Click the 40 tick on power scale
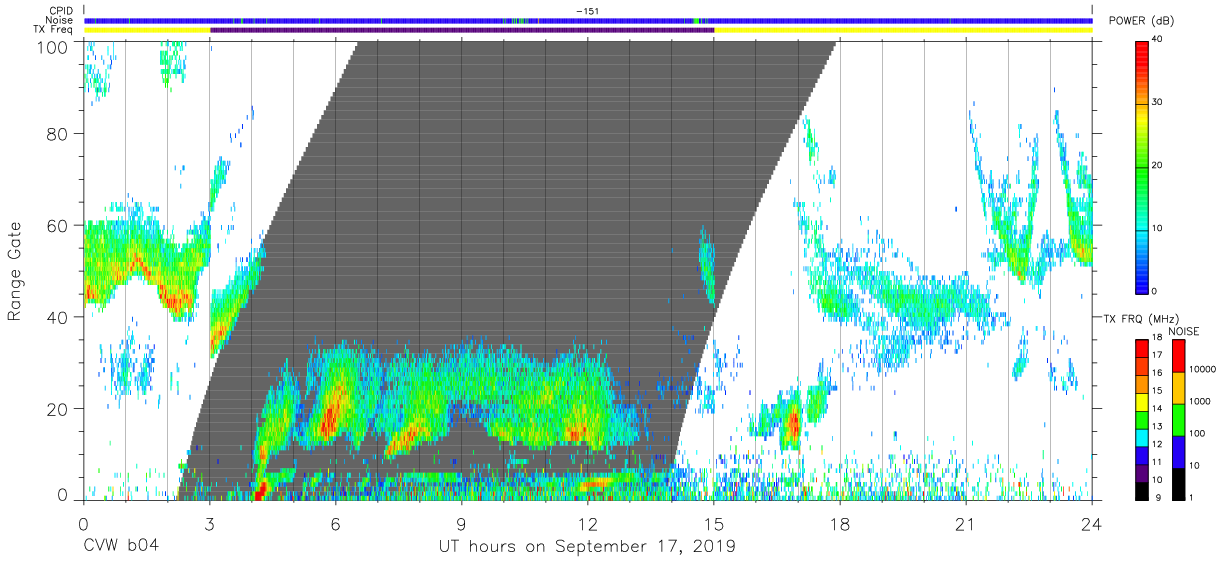 tap(1158, 40)
